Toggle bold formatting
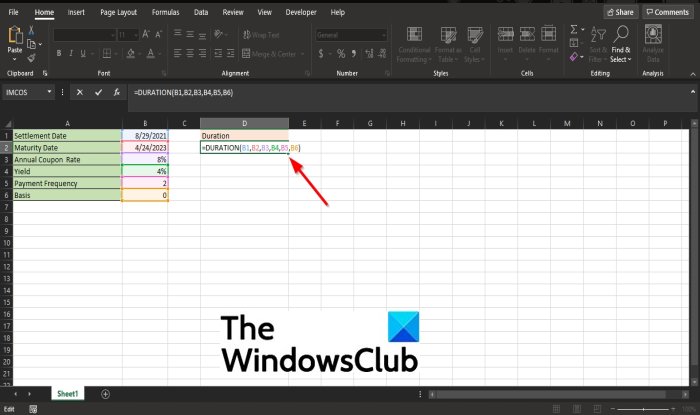700x415 pixels. coord(57,53)
